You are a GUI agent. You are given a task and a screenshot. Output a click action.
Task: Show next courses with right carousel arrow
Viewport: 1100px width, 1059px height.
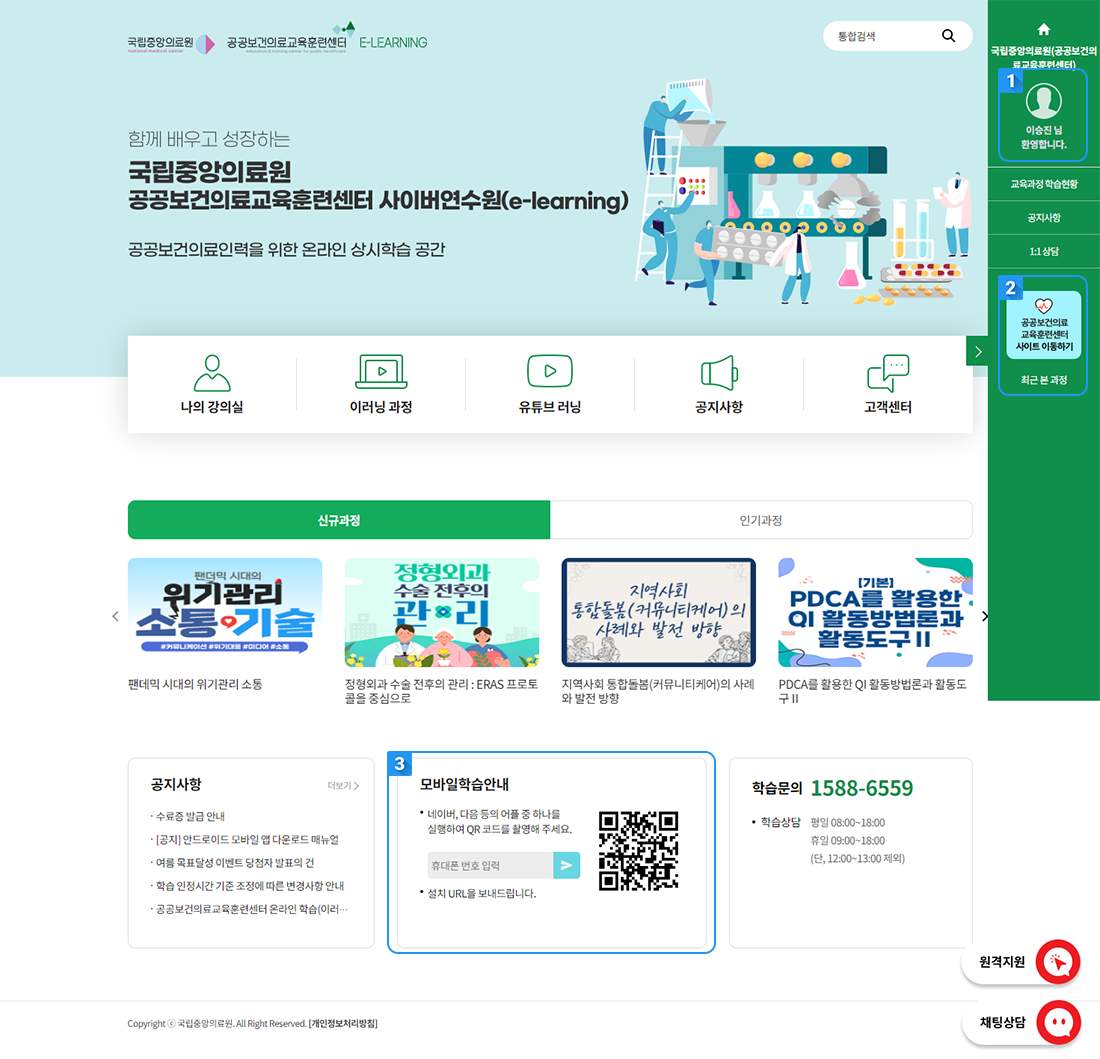click(x=985, y=616)
